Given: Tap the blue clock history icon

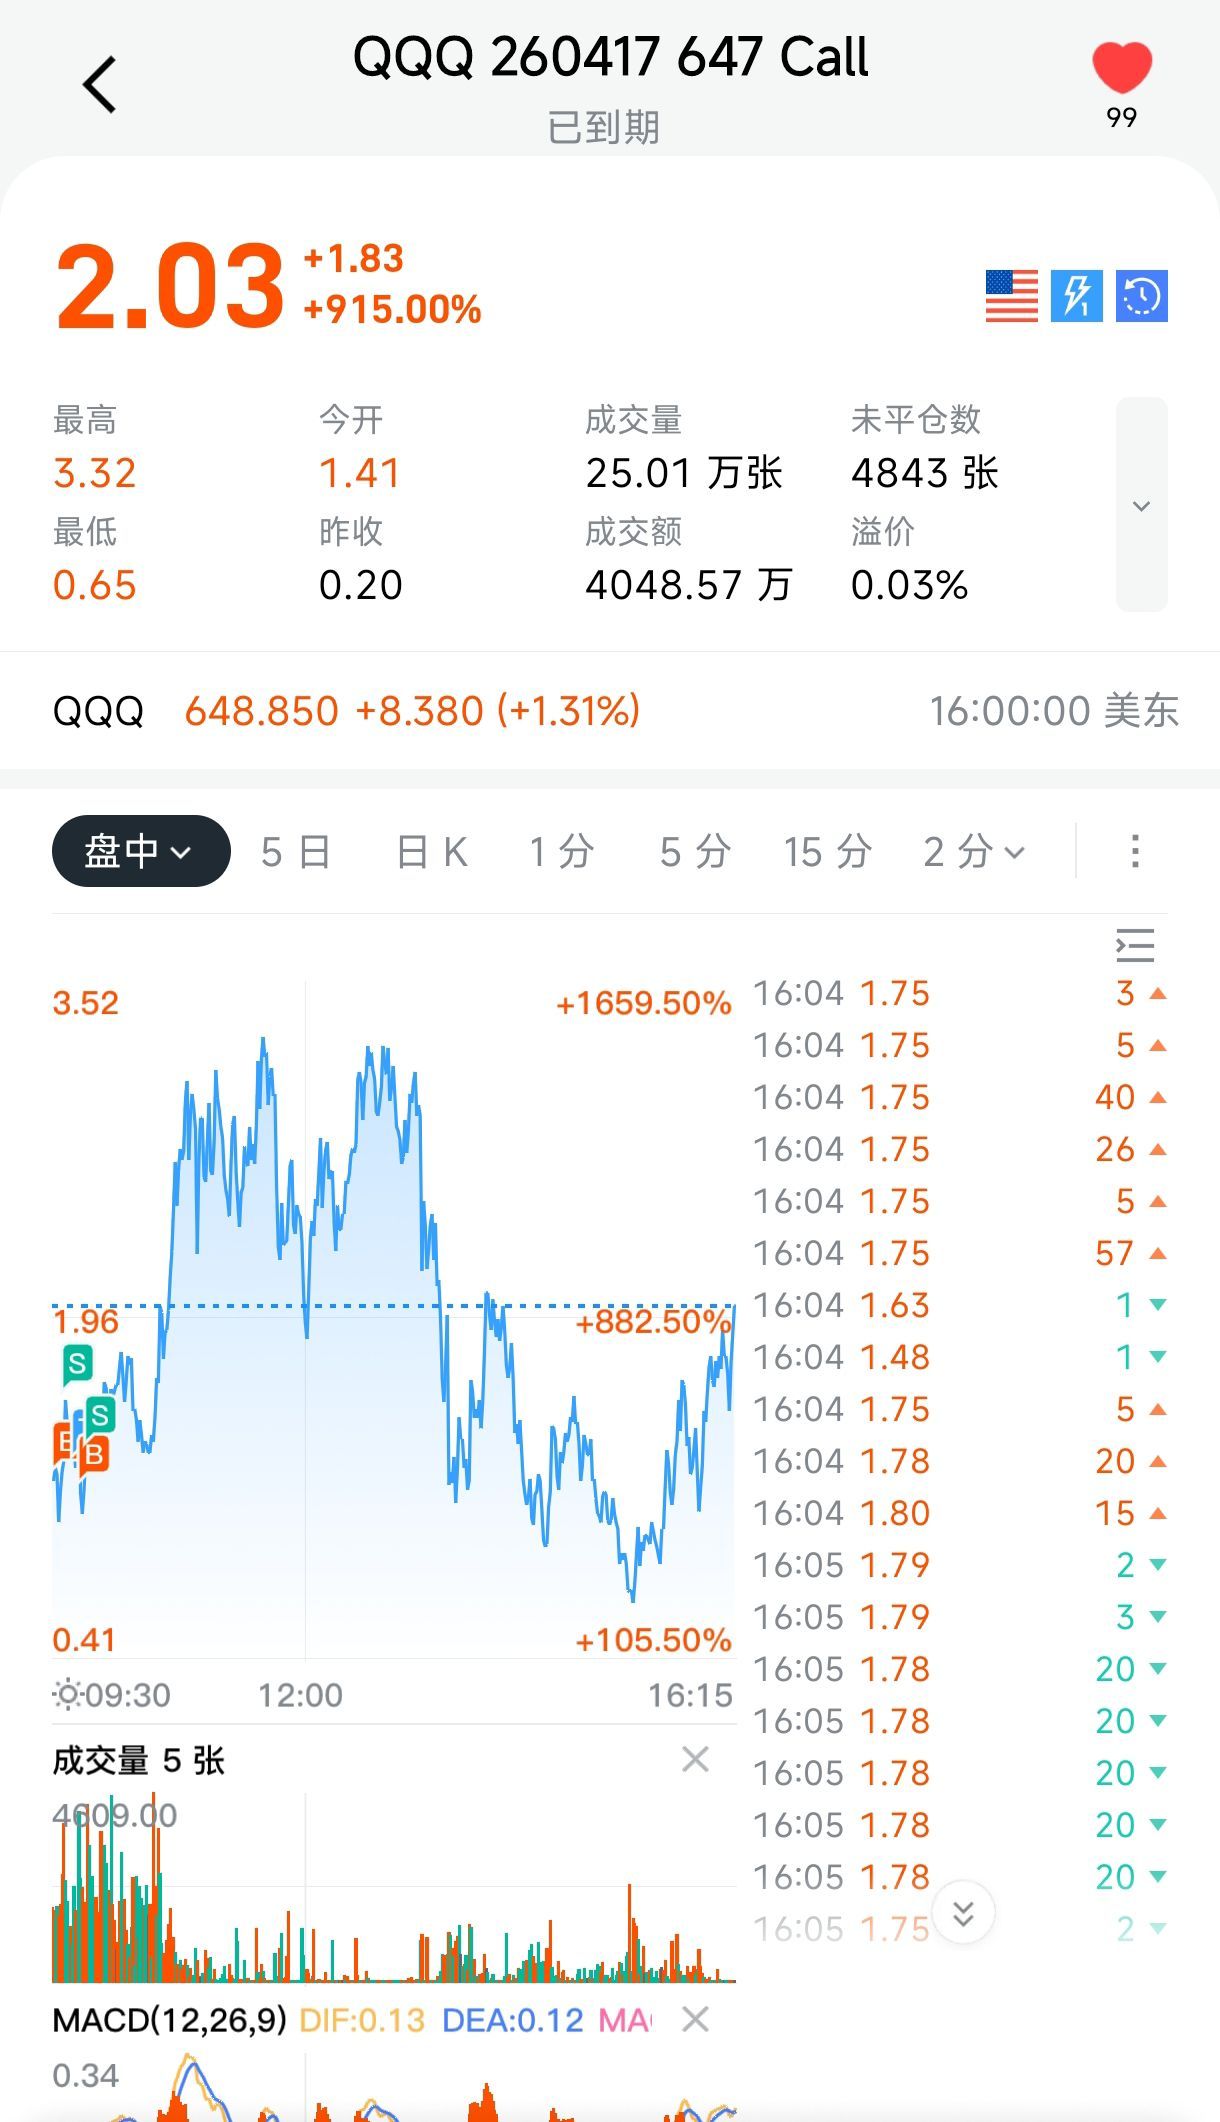Looking at the screenshot, I should coord(1141,296).
